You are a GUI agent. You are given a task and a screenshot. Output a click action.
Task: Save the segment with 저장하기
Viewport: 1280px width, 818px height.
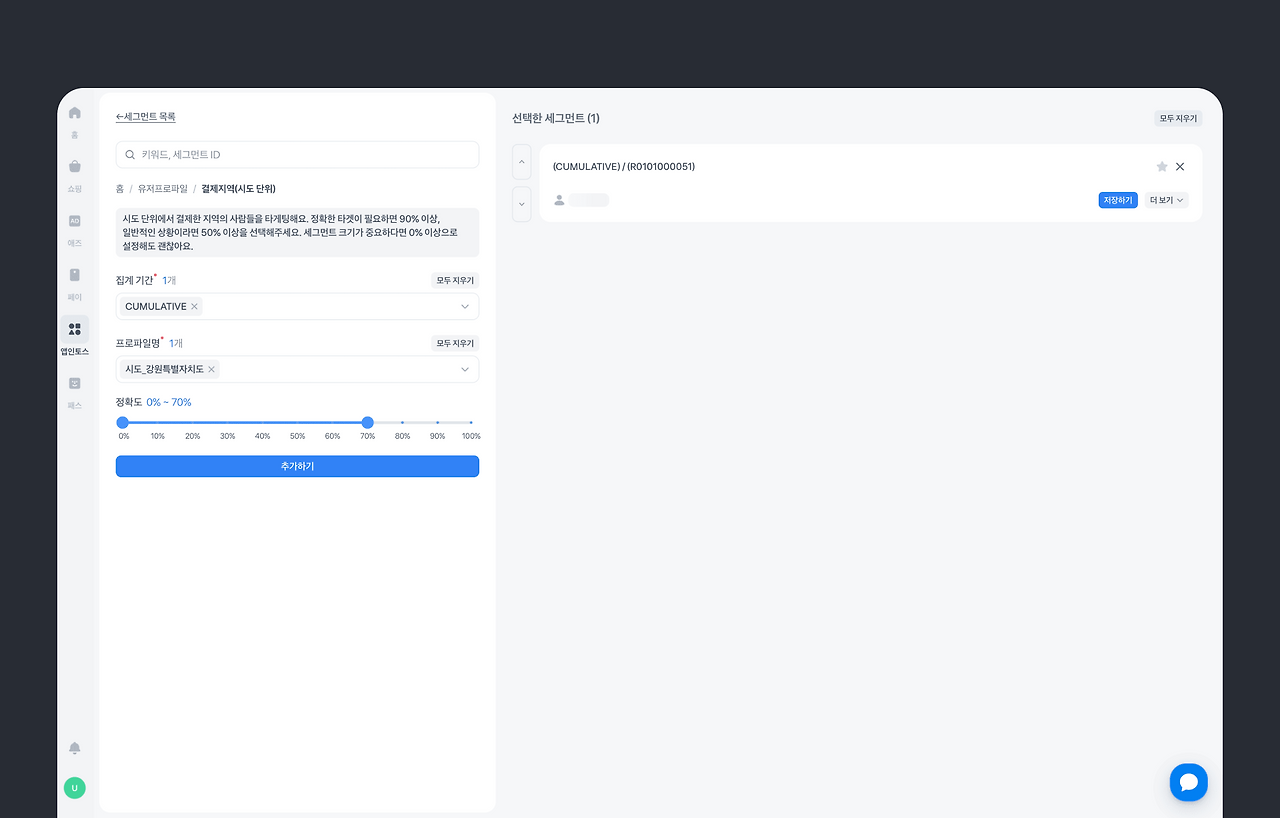point(1118,200)
